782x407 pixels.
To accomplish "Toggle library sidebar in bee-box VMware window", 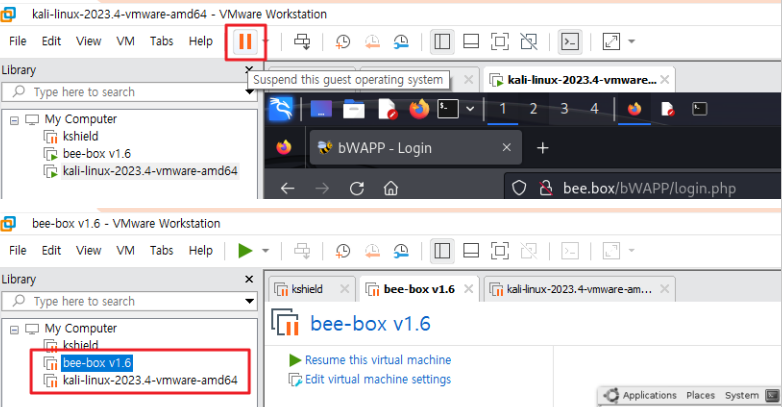I will pyautogui.click(x=442, y=251).
